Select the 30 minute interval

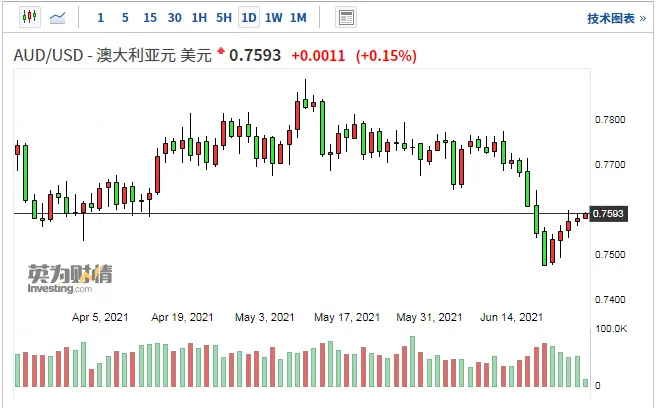click(174, 18)
